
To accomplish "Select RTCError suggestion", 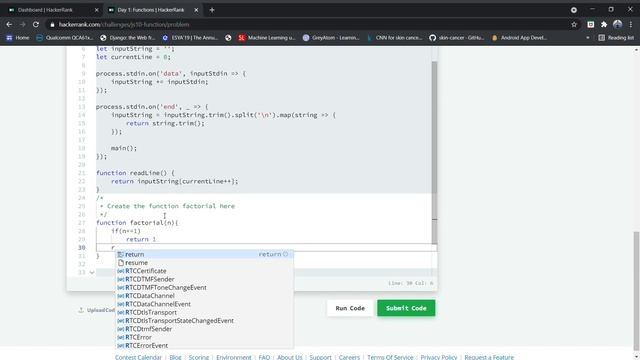I will (204, 337).
